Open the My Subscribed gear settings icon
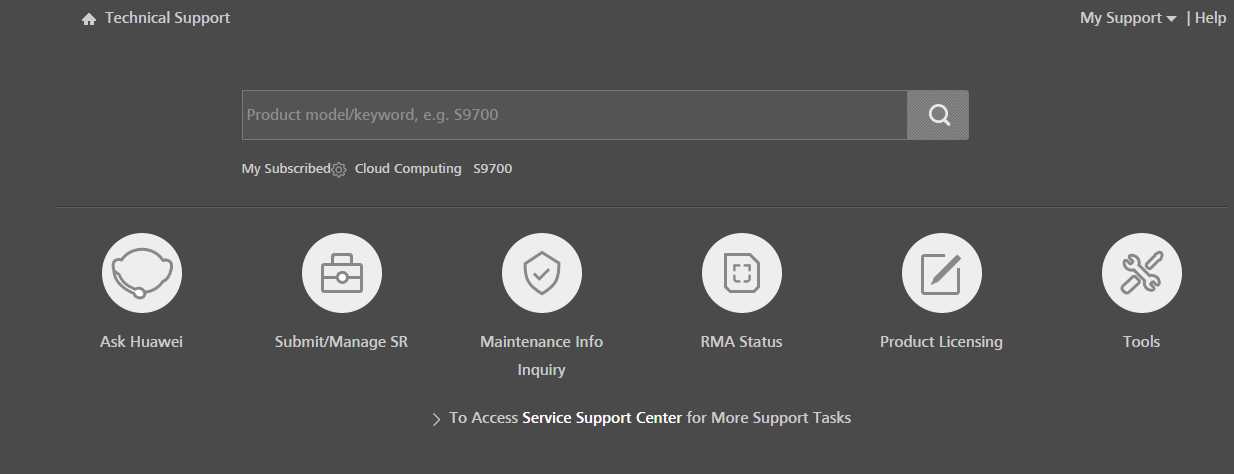Viewport: 1234px width, 474px height. point(339,170)
